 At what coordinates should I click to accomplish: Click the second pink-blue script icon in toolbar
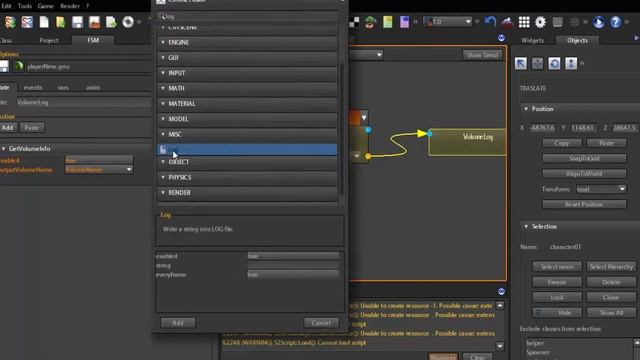27,22
